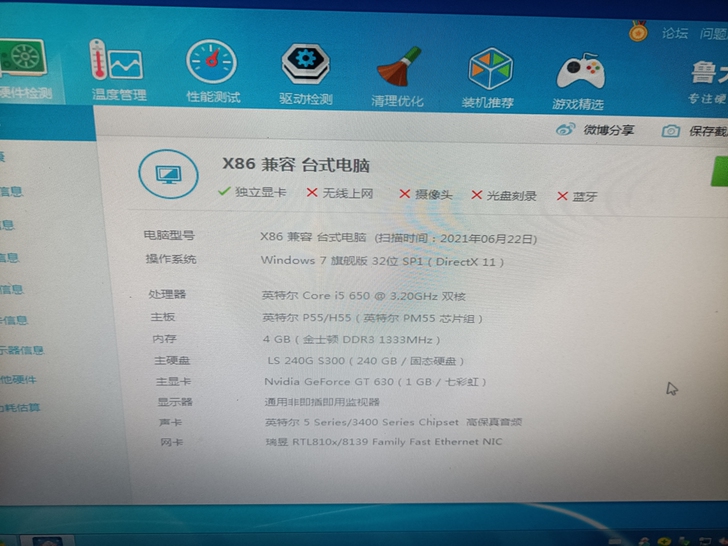Click the gear driver box icon
This screenshot has width=728, height=546.
coord(306,64)
